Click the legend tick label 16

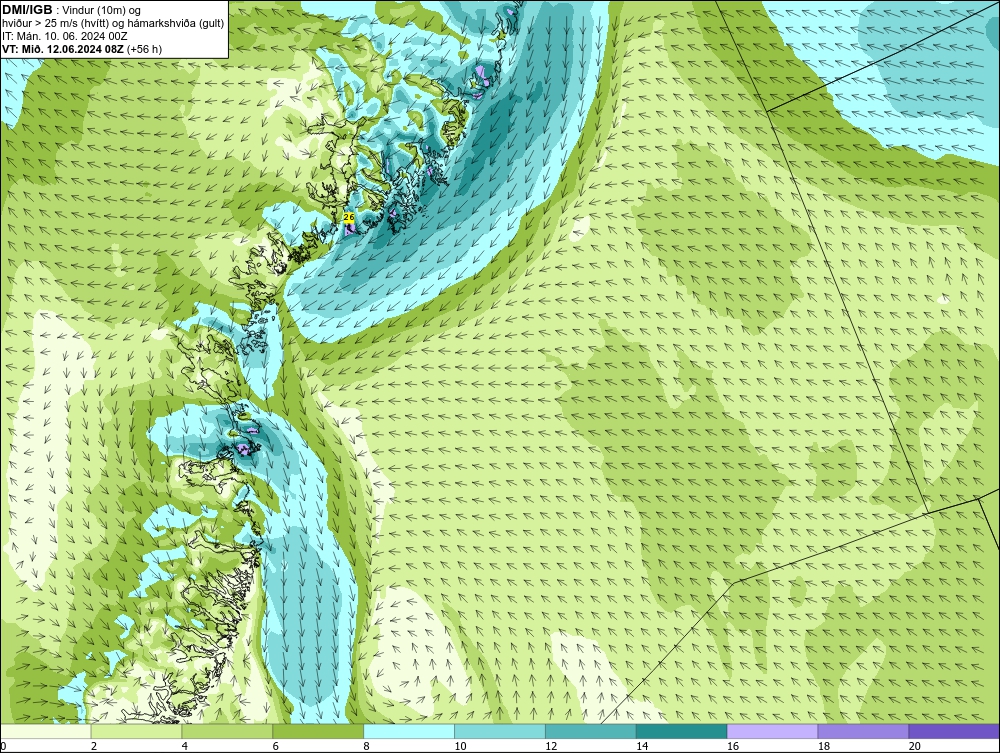(733, 746)
